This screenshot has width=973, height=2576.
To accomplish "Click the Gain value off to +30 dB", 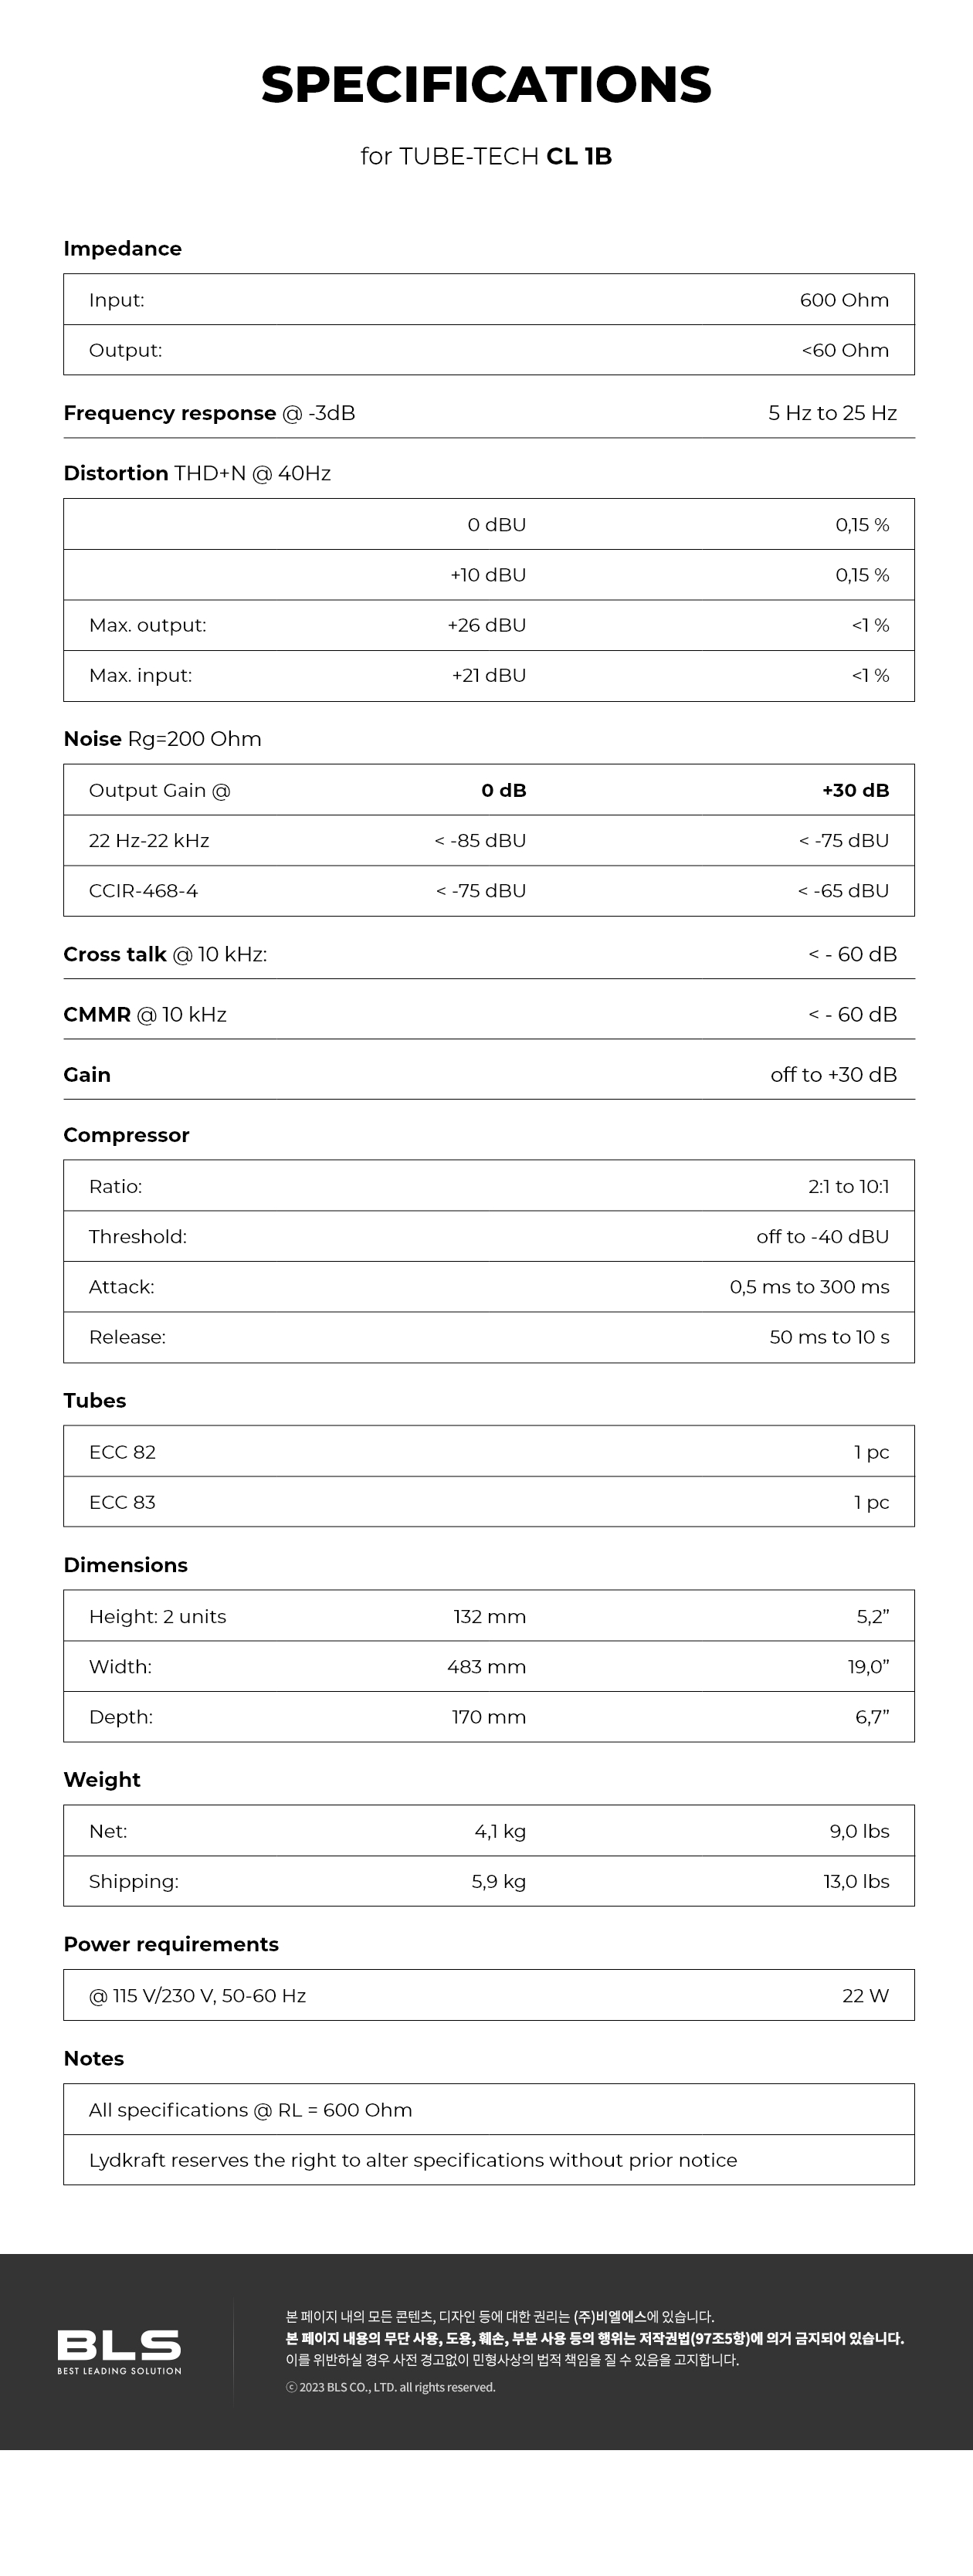I will [x=833, y=1074].
